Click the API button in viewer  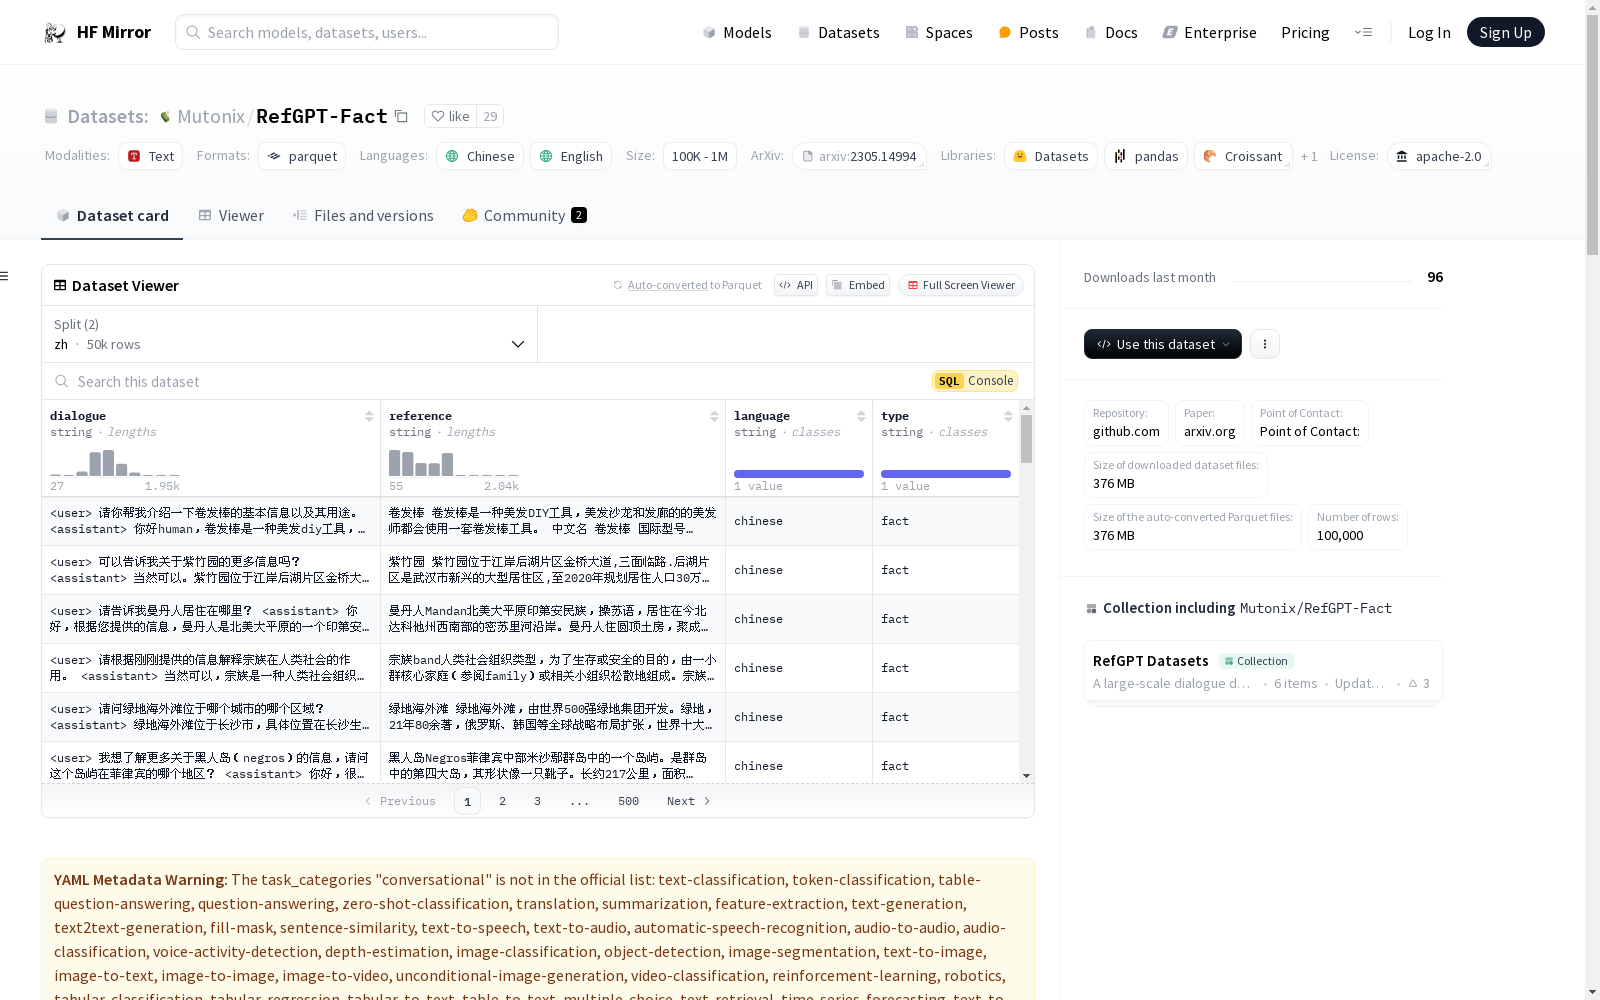point(796,285)
